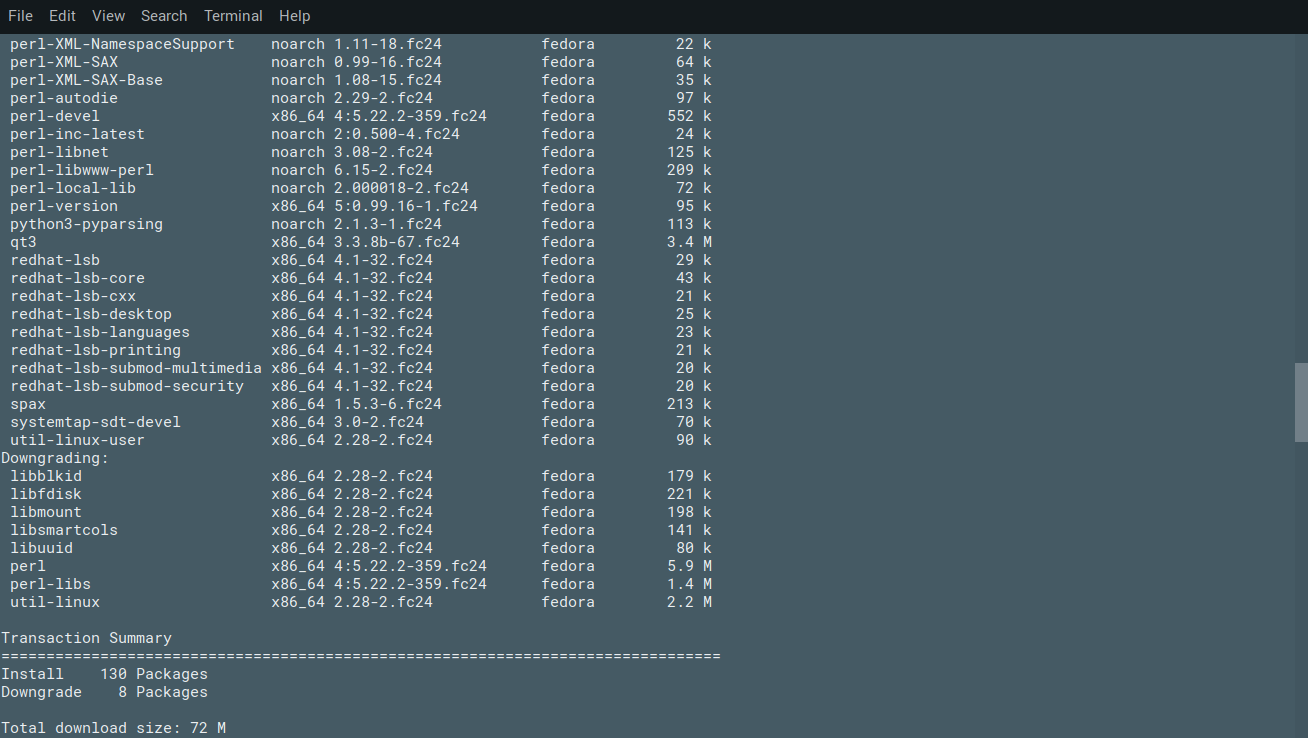The height and width of the screenshot is (738, 1308).
Task: Select the perl-devel package name
Action: click(x=55, y=116)
